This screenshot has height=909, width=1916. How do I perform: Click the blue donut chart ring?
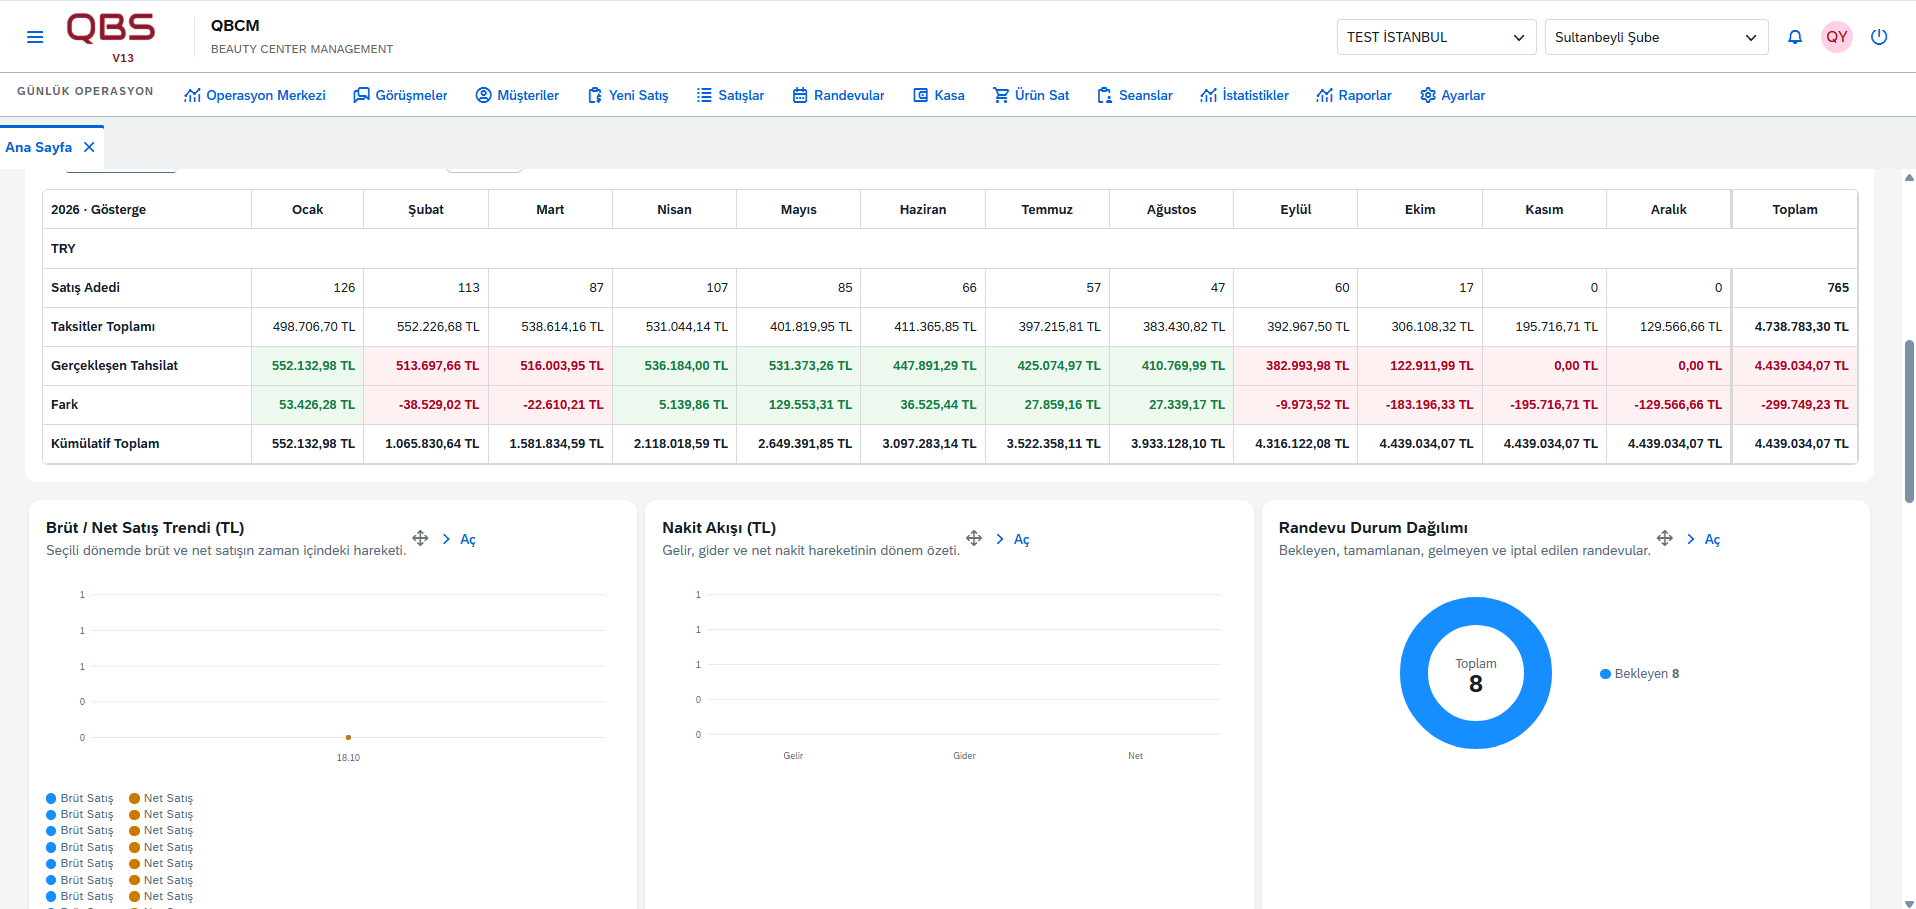[1414, 673]
